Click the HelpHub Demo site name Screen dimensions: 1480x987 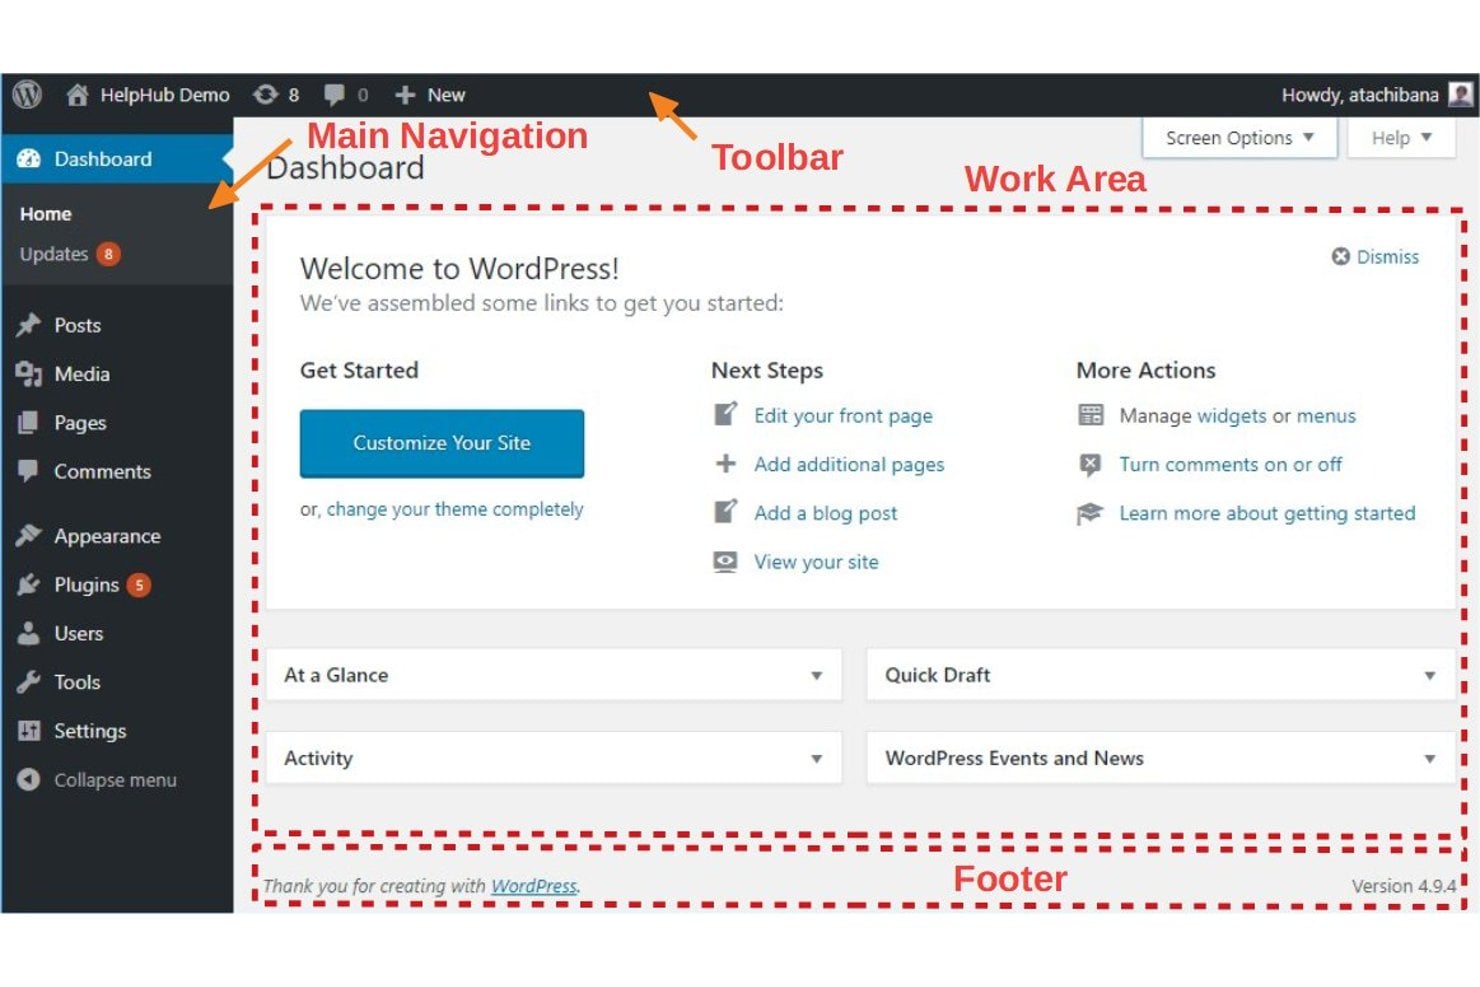[x=165, y=95]
